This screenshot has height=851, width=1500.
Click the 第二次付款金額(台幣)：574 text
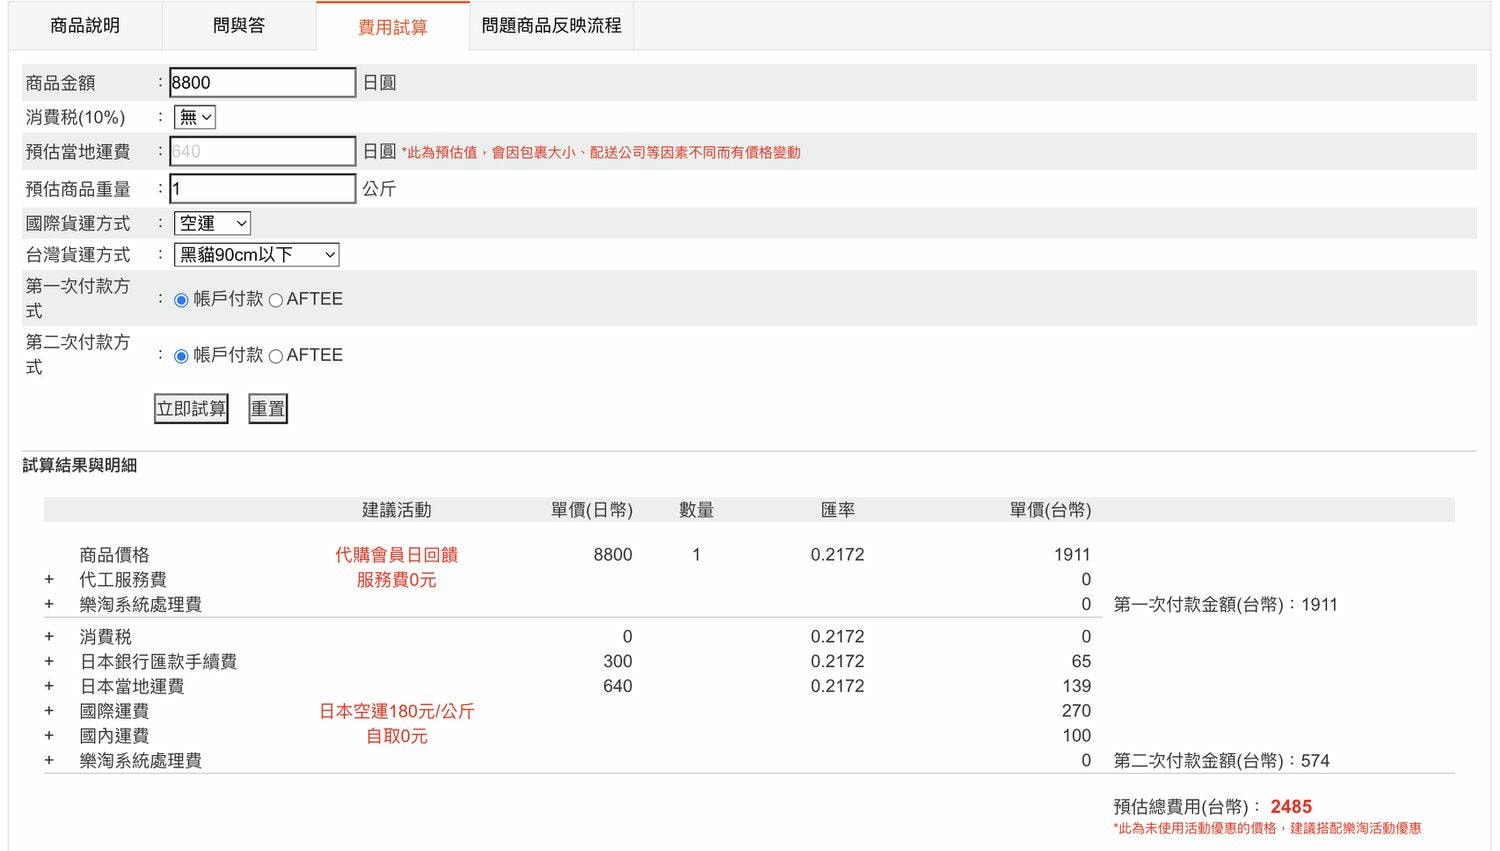(x=1221, y=761)
